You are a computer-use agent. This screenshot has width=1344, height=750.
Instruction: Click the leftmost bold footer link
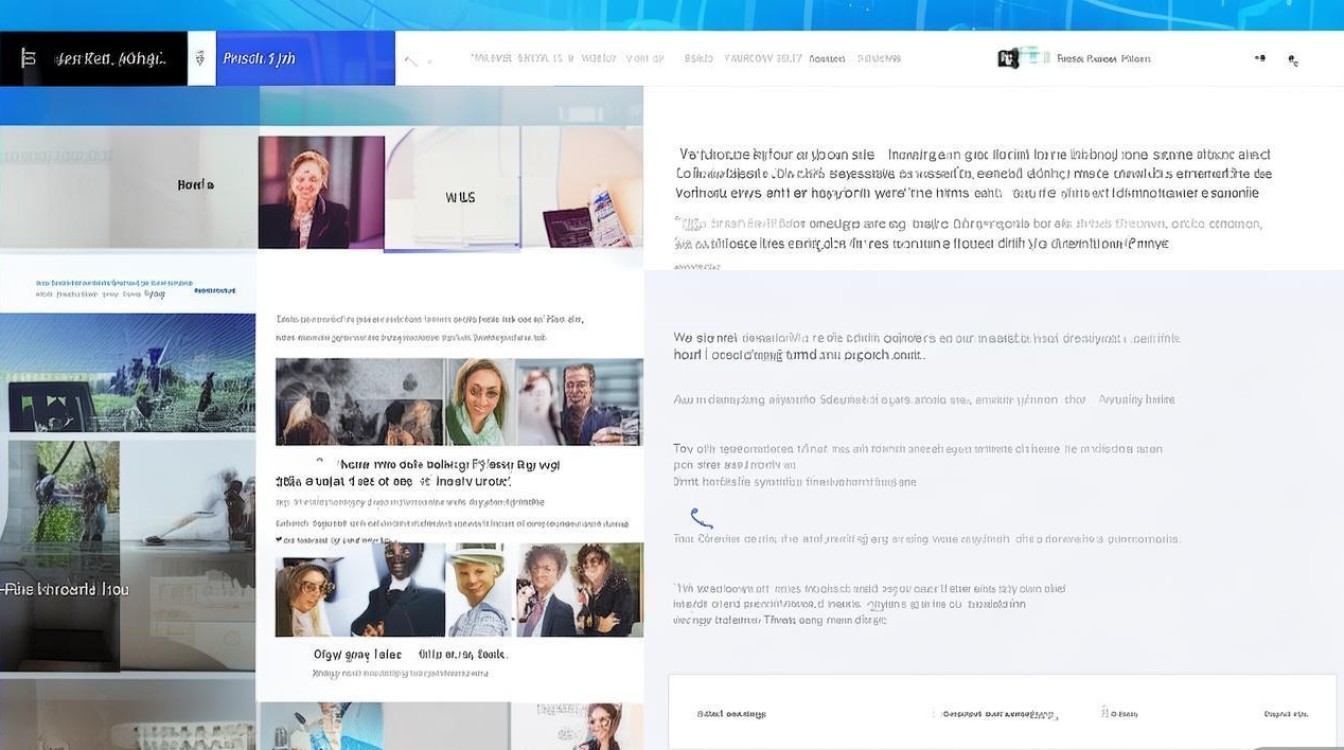point(731,714)
